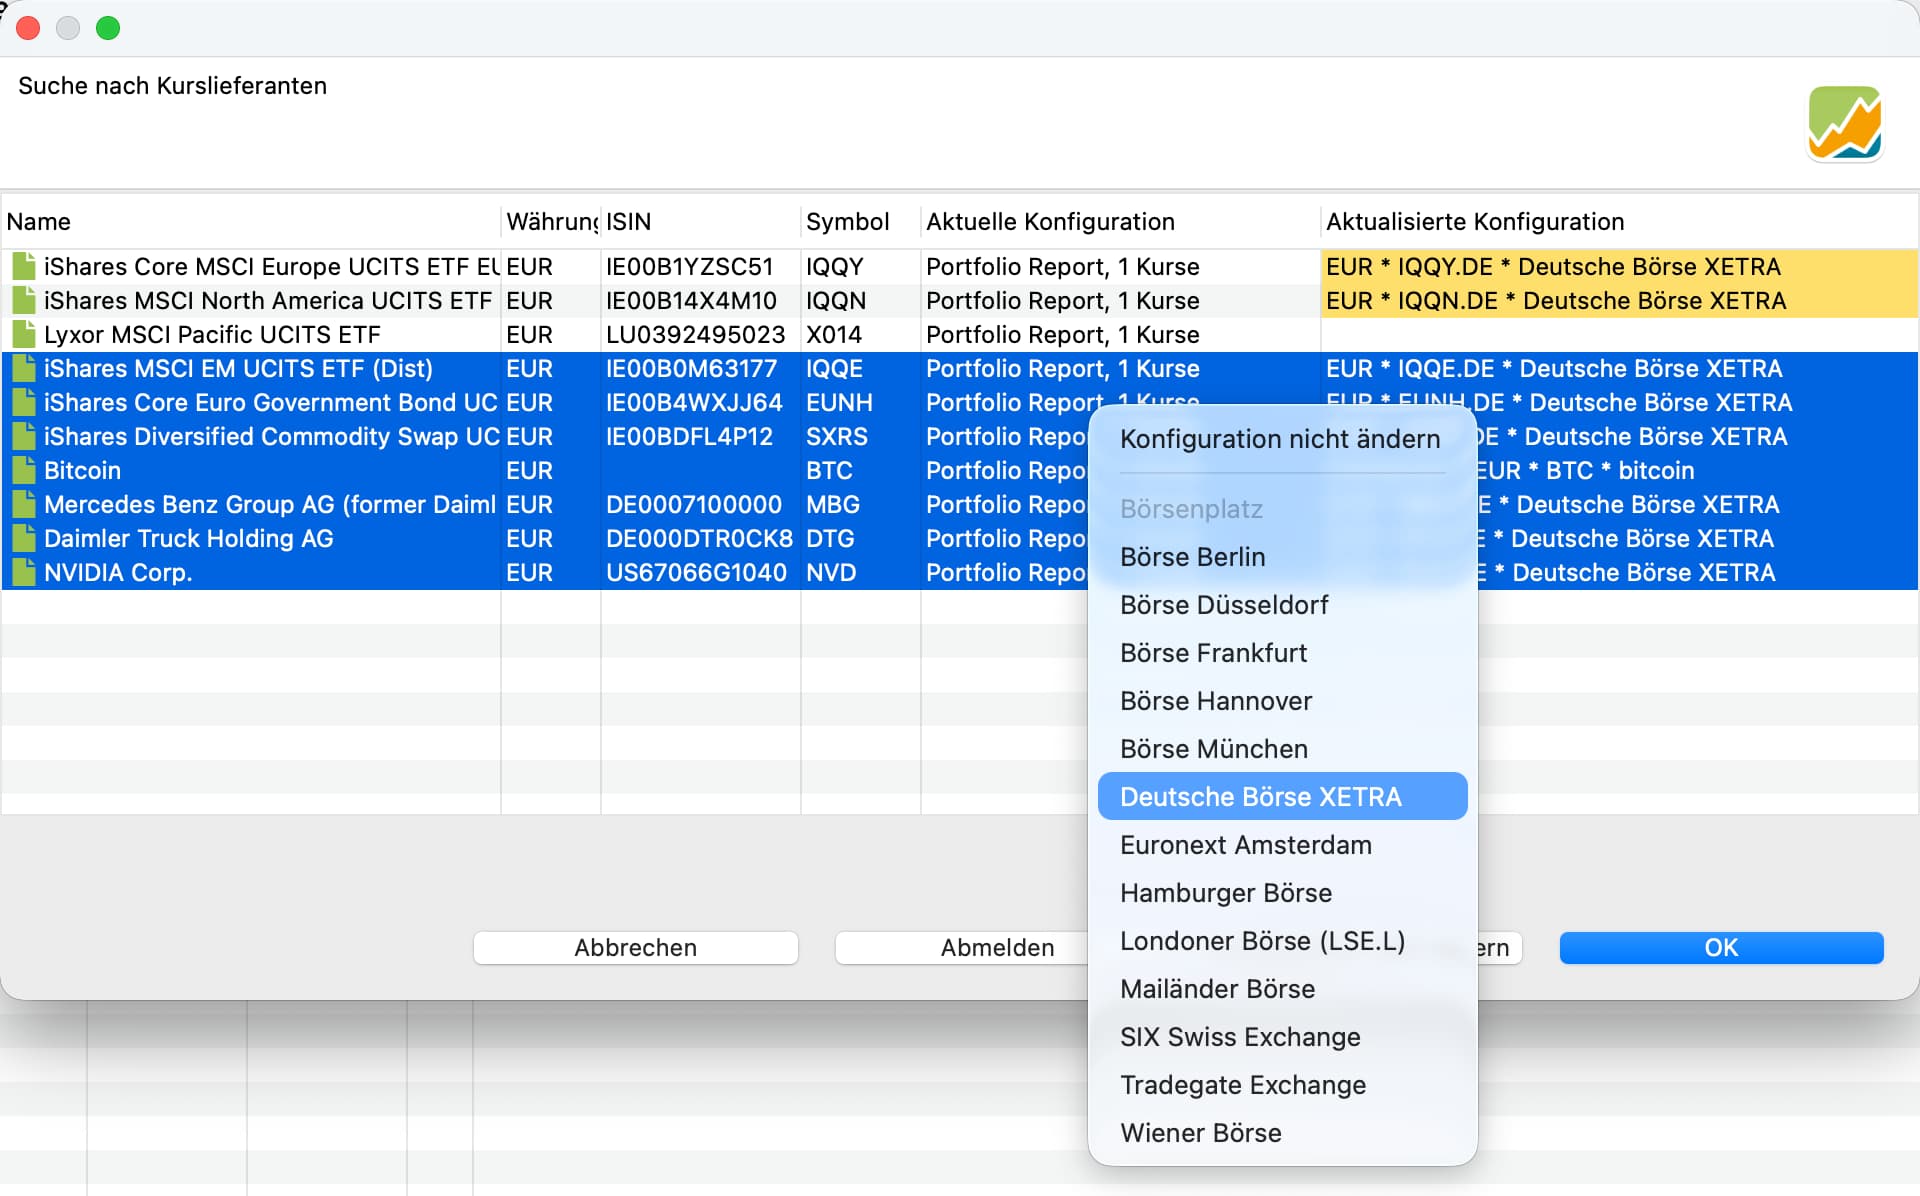
Task: Select Tradegate Exchange from the list
Action: (x=1242, y=1085)
